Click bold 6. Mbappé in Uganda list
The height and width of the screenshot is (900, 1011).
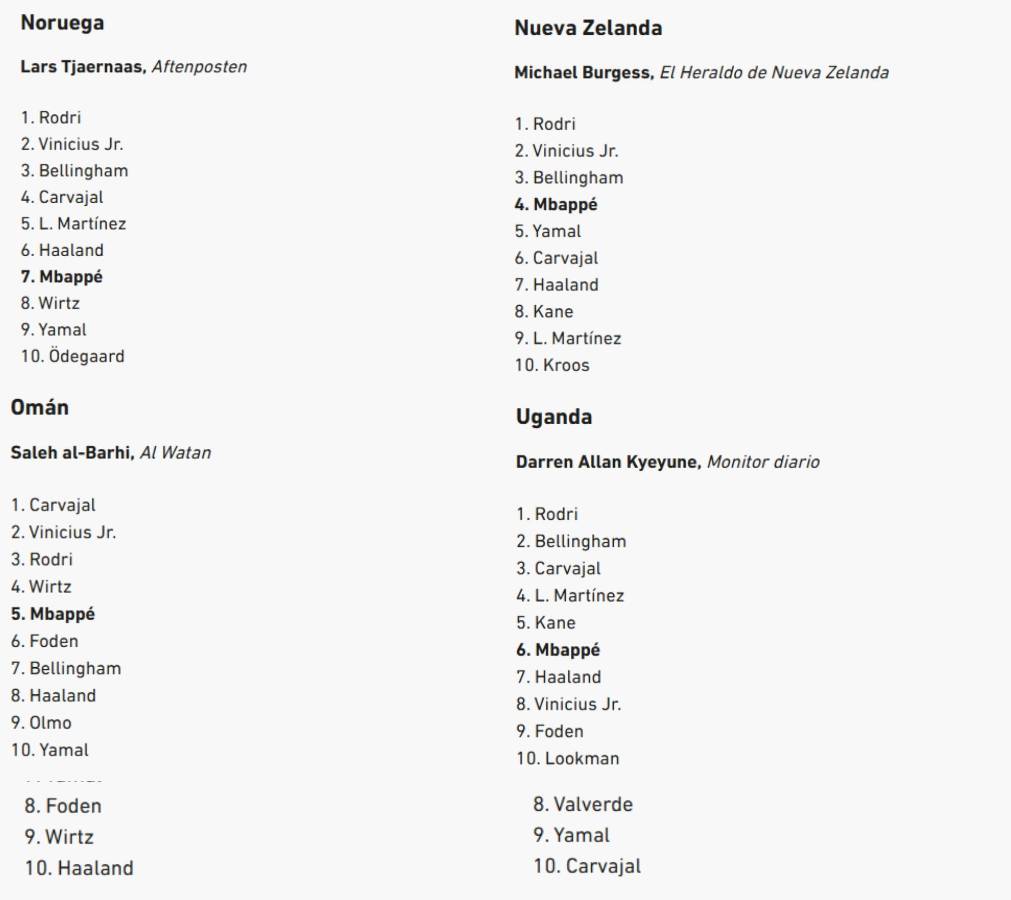(557, 650)
